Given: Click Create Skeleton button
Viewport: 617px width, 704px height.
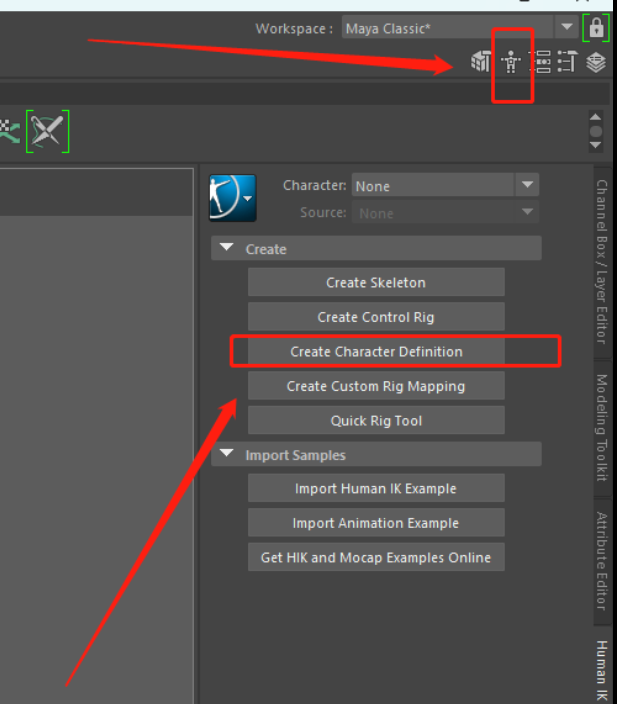Looking at the screenshot, I should 376,282.
